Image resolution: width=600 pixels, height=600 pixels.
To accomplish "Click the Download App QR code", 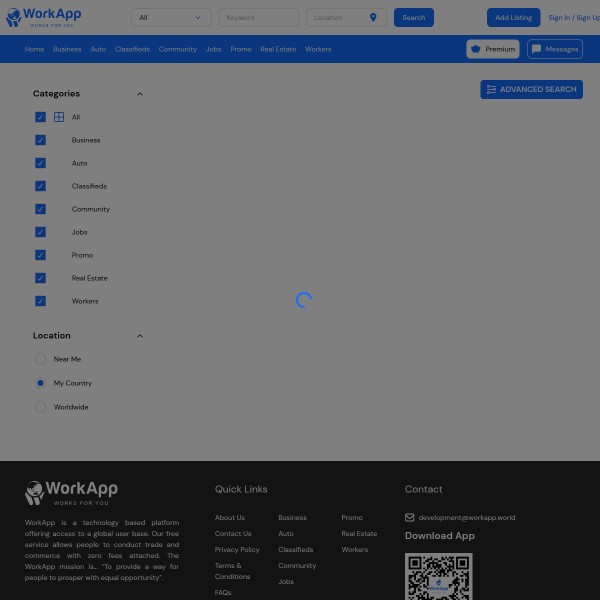I will coord(439,576).
